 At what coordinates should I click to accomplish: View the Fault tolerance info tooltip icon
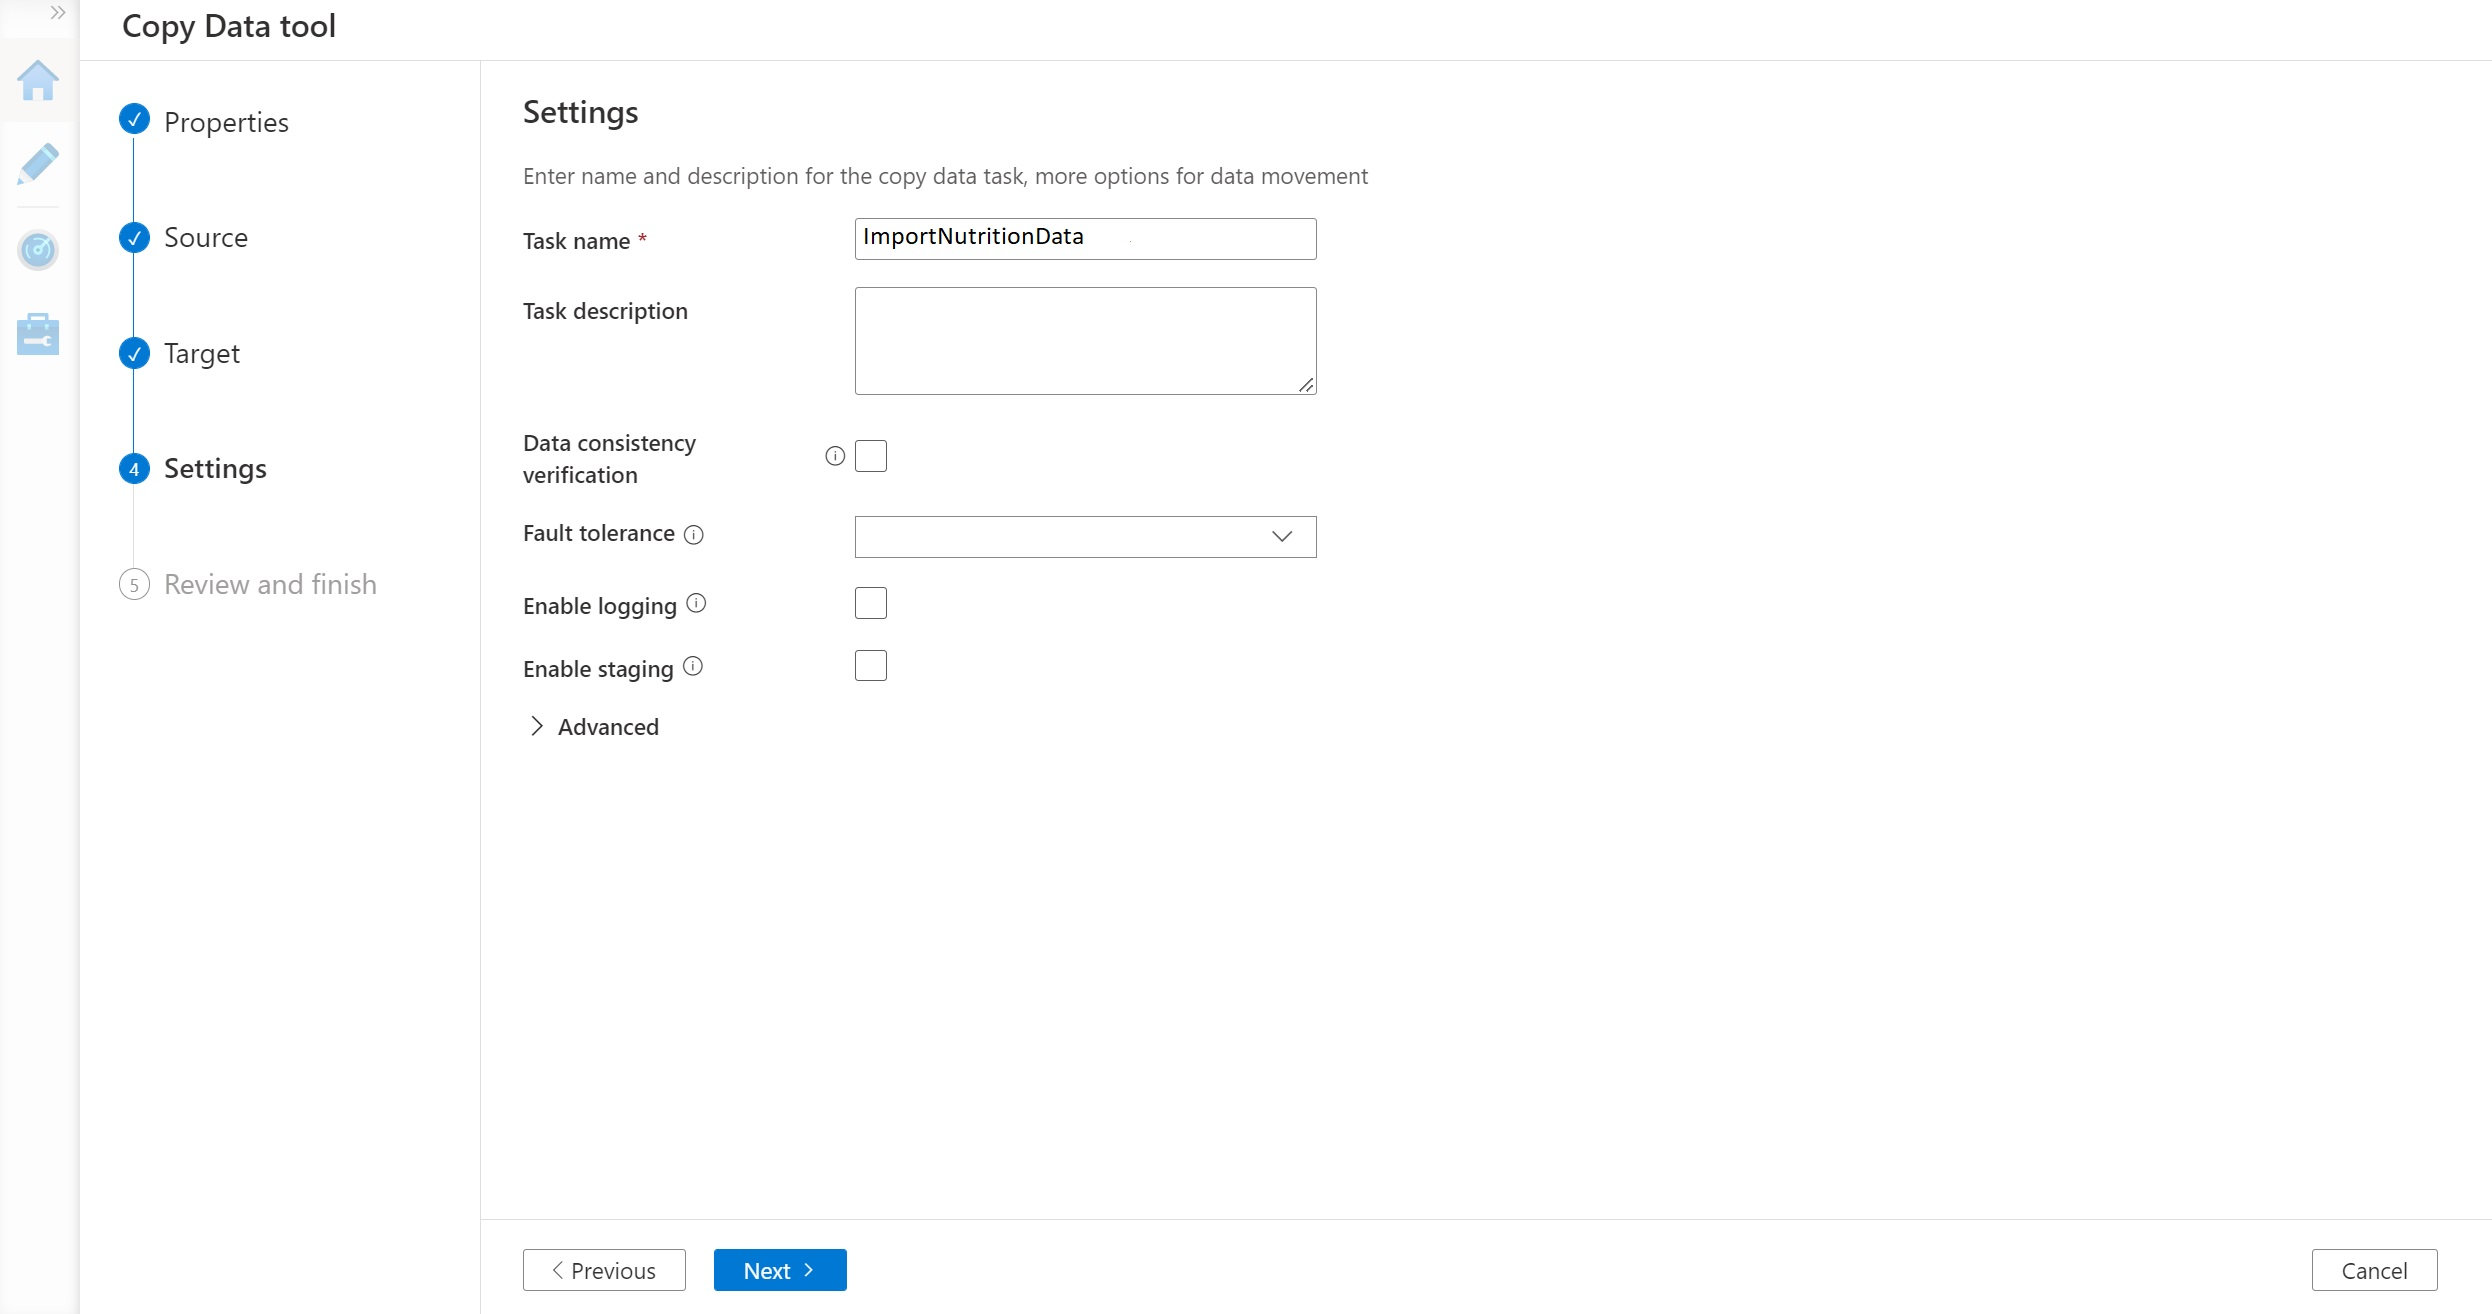694,535
